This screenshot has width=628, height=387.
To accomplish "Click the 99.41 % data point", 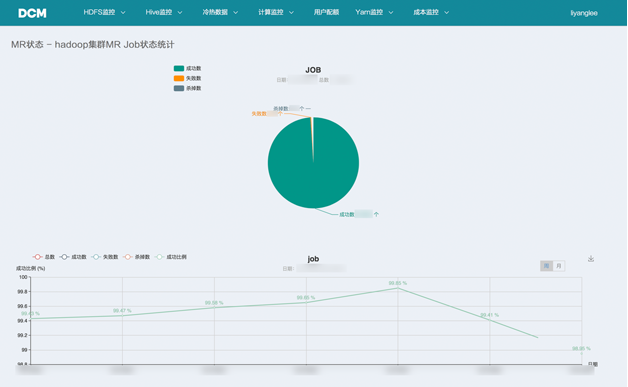I will point(489,320).
